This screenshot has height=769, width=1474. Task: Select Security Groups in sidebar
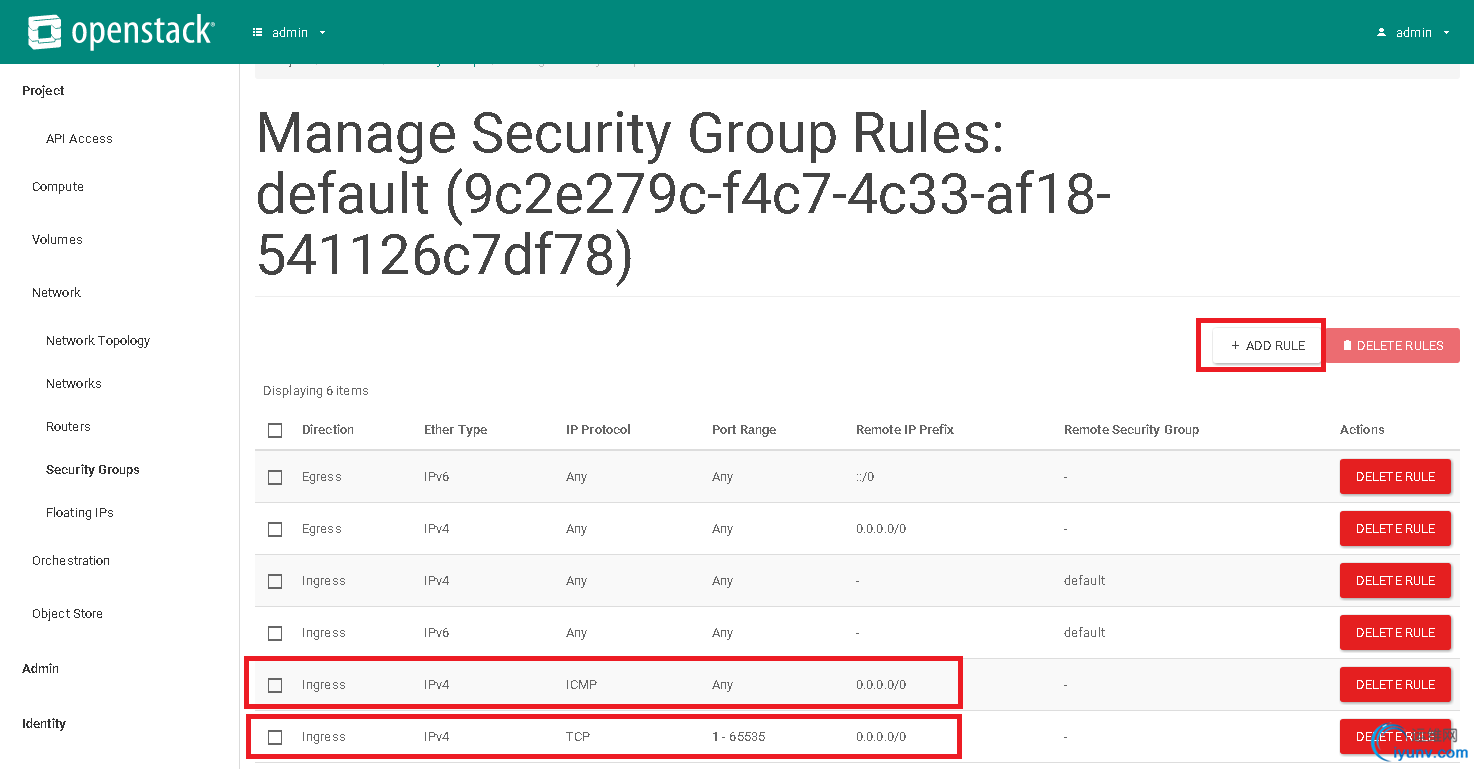93,470
